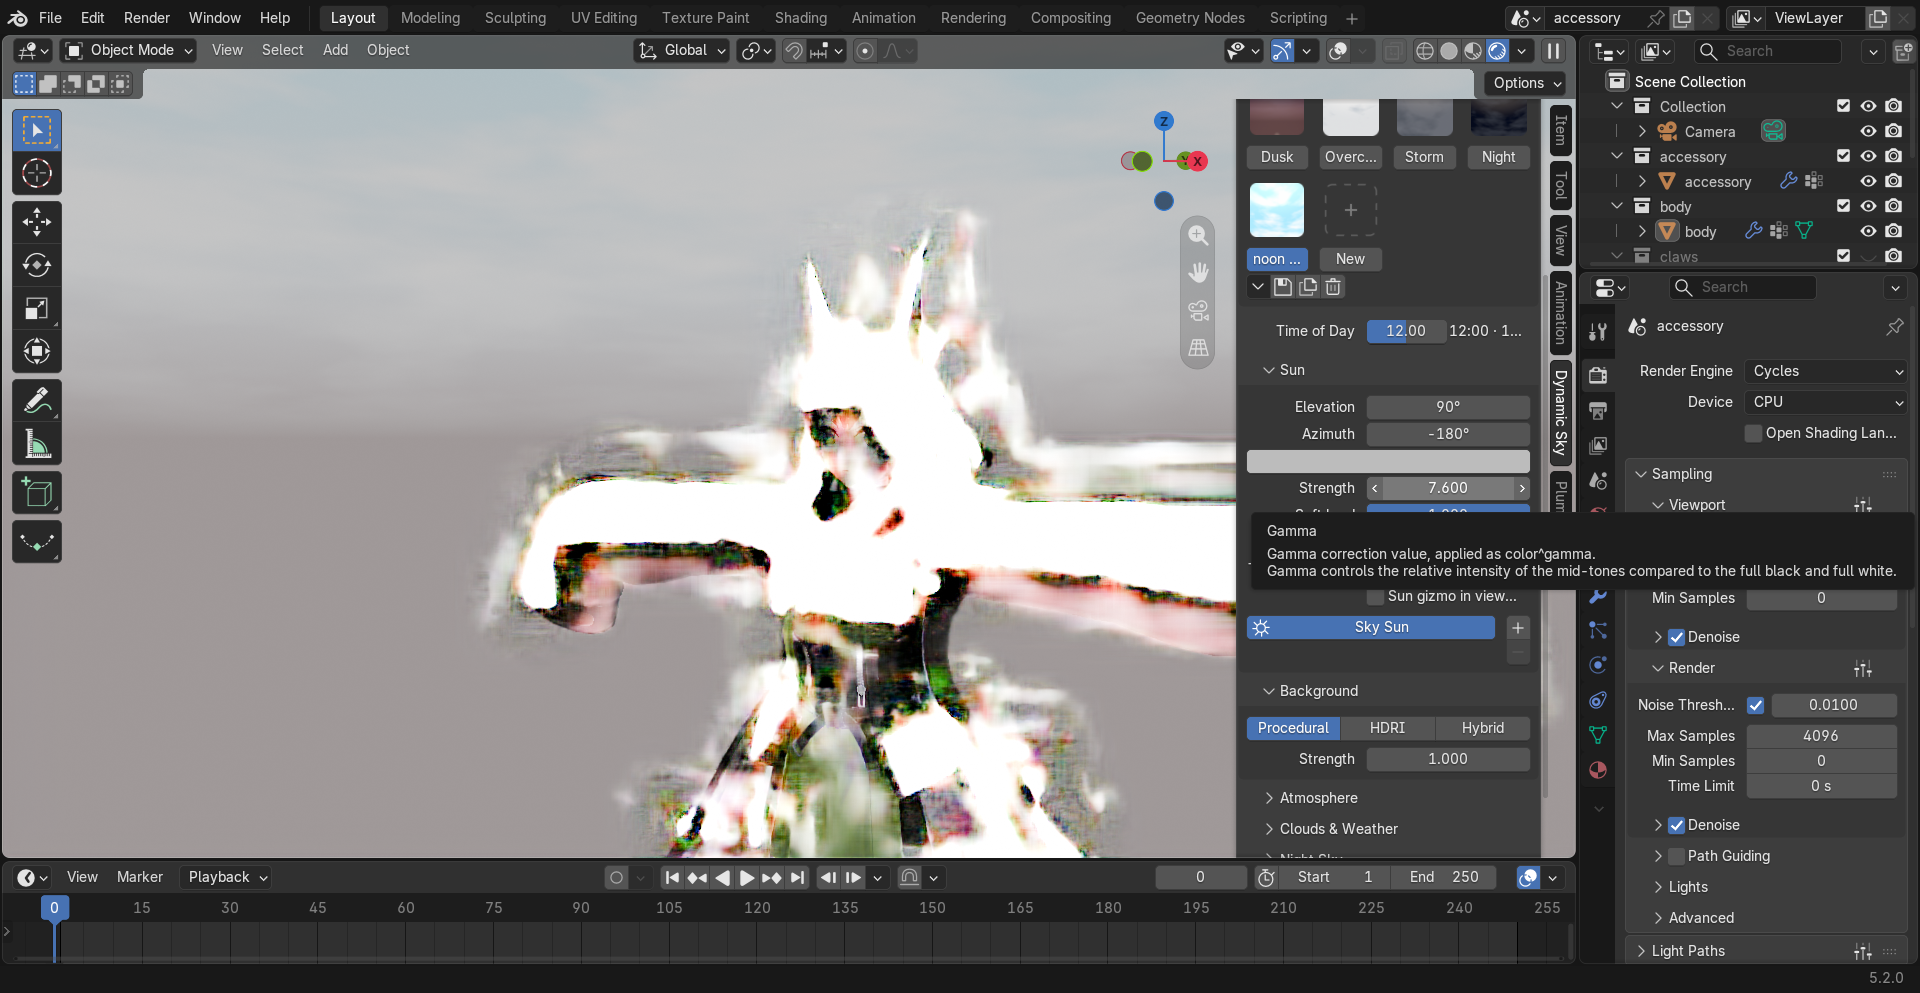Open the Tool properties tab icon
The image size is (1920, 993).
pos(1598,332)
